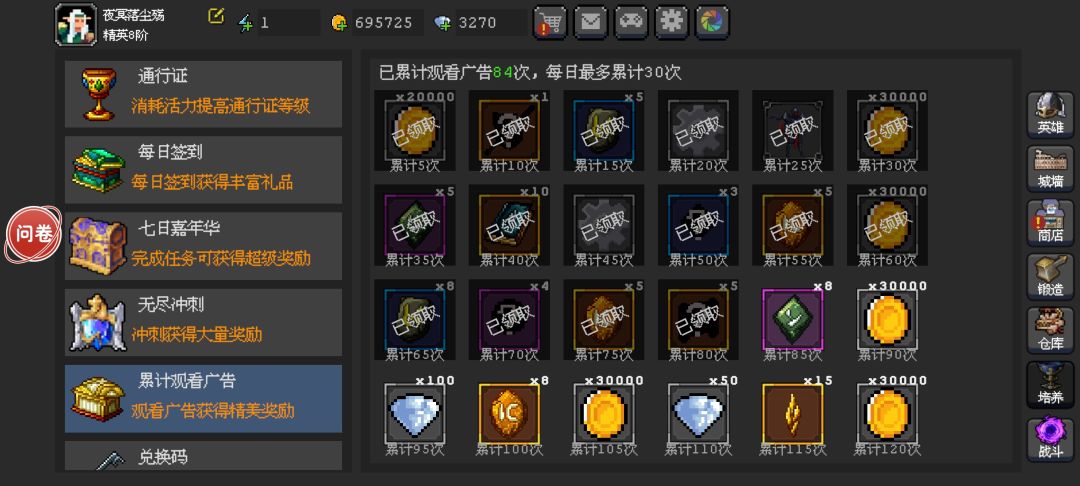Add diamonds using the gem plus icon
The image size is (1080, 486).
click(x=442, y=23)
